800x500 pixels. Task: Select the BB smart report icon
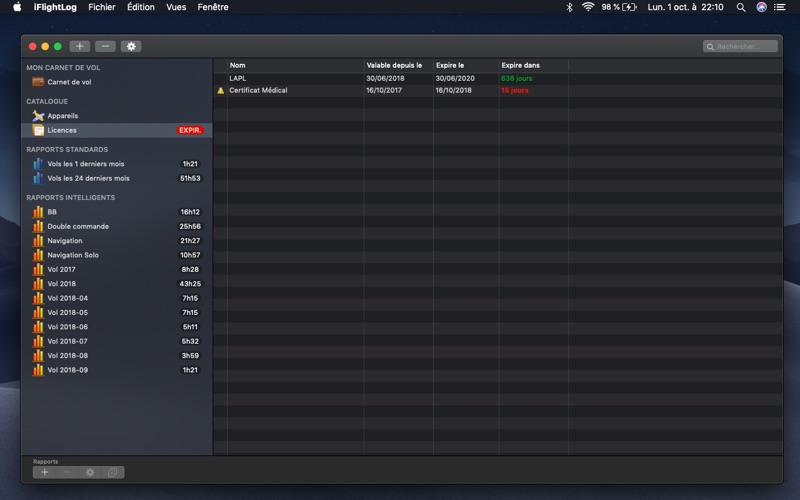tap(38, 212)
